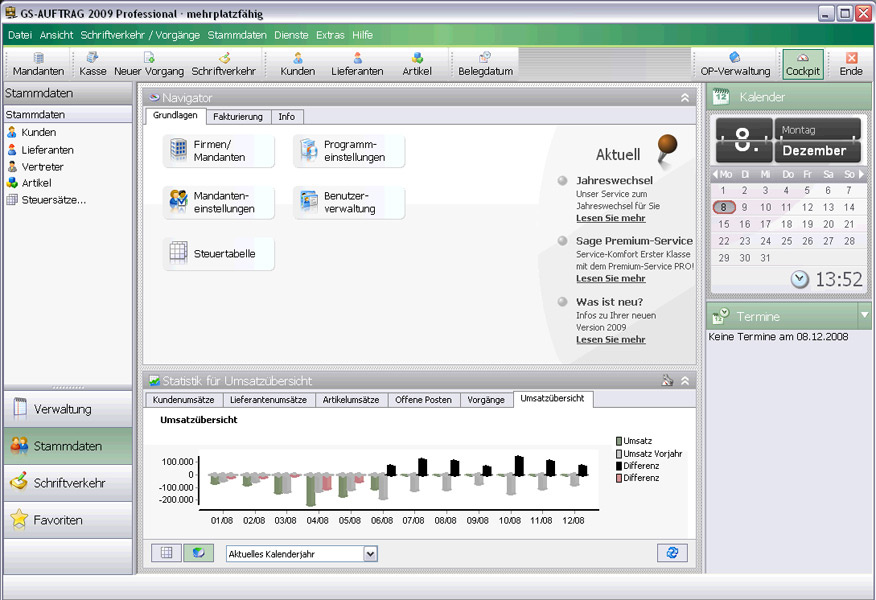Switch to the Navigator Info tab

287,117
